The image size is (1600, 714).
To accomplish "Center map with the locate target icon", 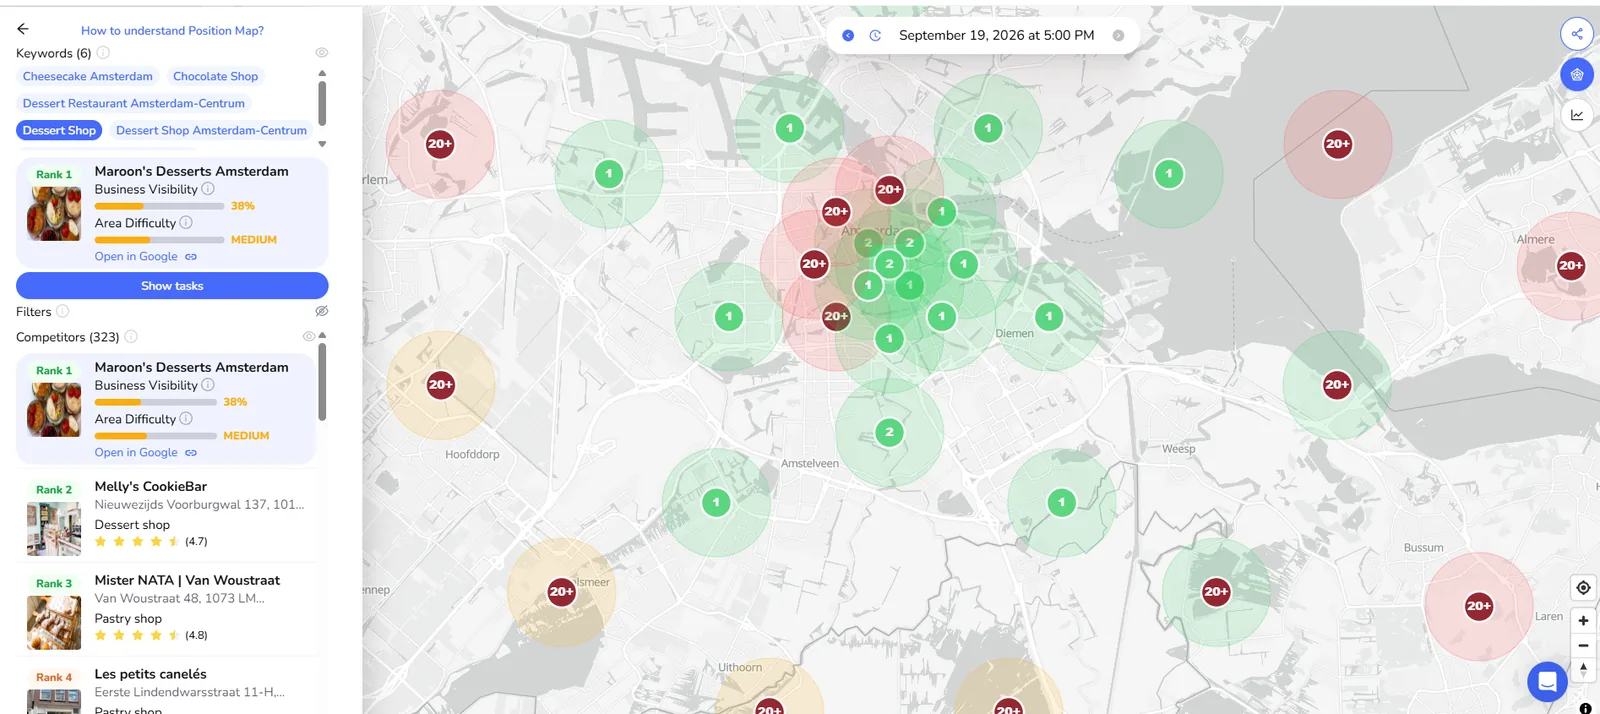I will tap(1583, 588).
